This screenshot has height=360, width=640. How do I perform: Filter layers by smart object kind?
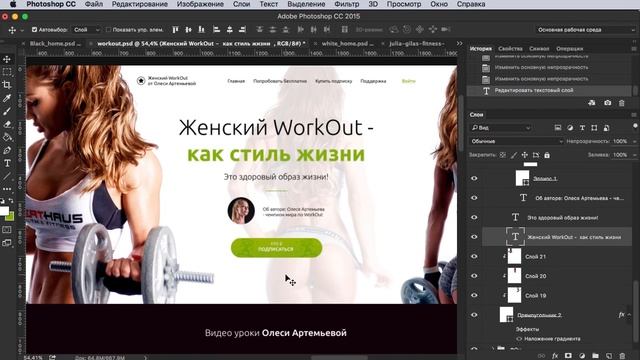pos(607,128)
